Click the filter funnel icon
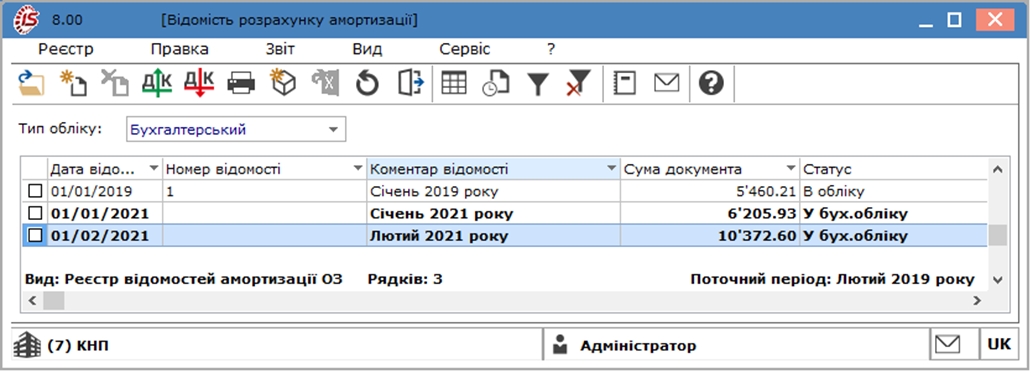Viewport: 1033px width, 374px height. point(538,84)
